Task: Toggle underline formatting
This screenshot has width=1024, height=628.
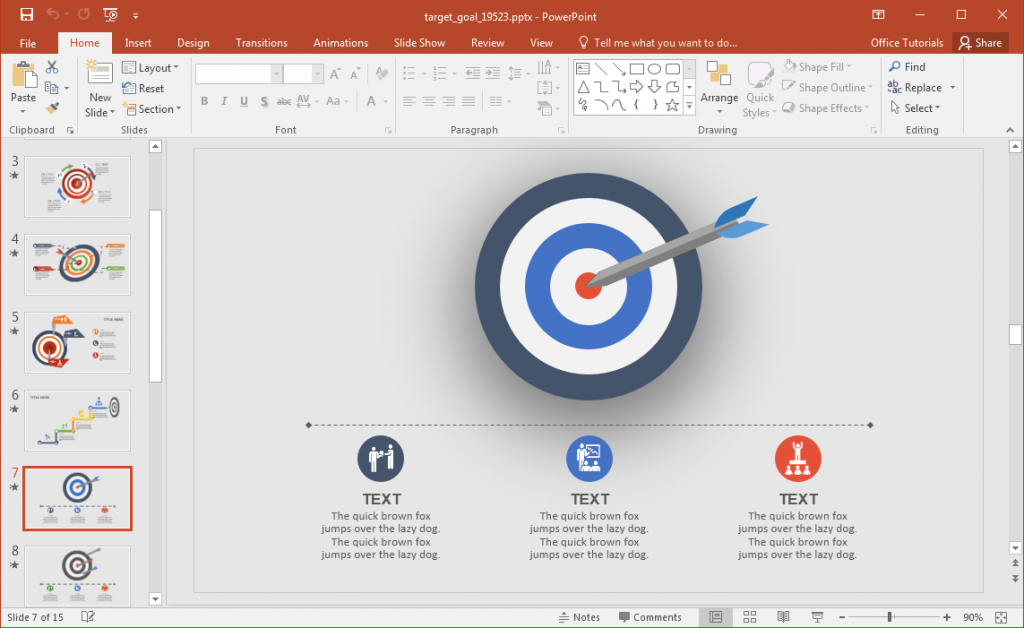Action: coord(244,101)
